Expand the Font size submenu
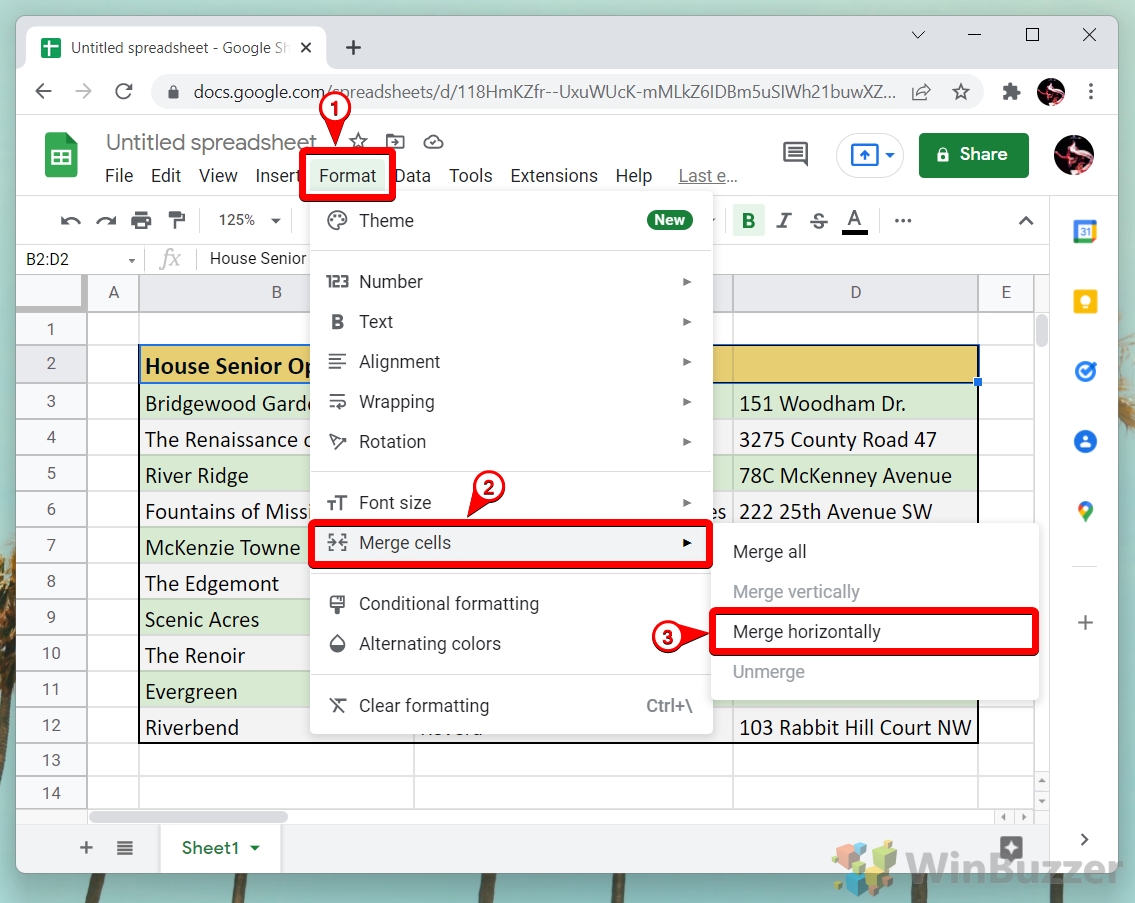 point(511,503)
